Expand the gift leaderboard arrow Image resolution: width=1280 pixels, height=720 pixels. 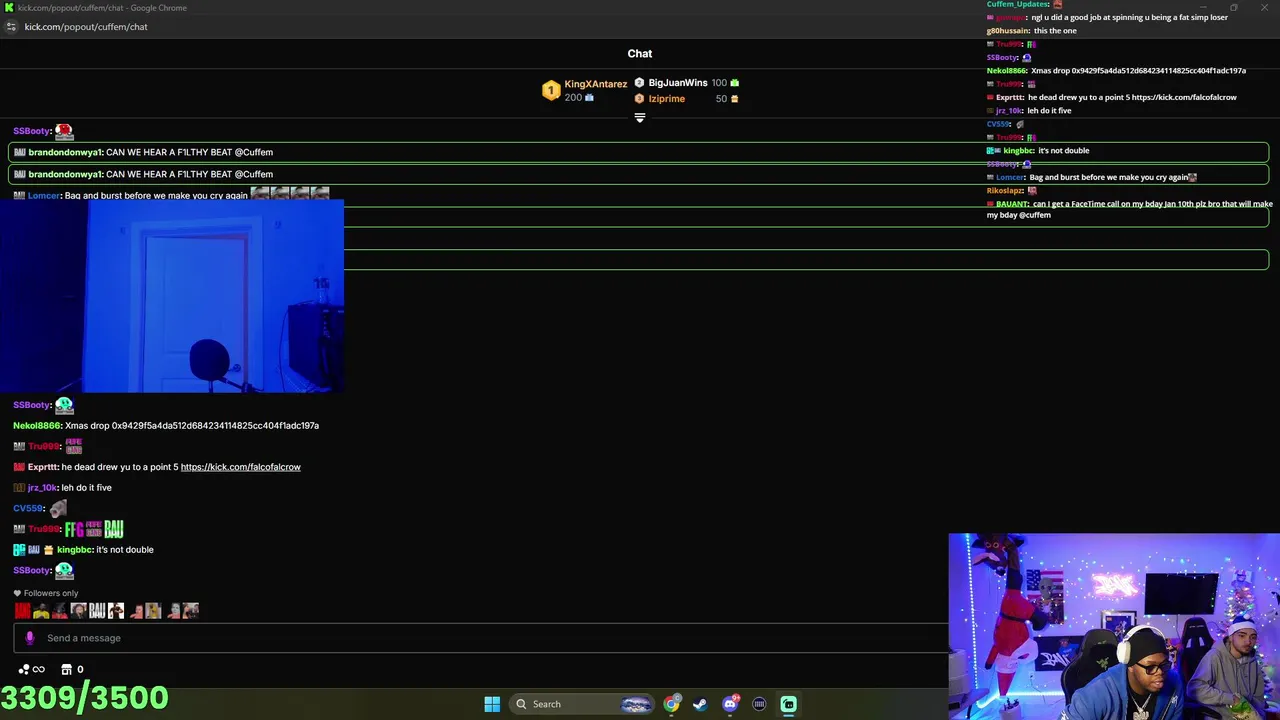click(640, 117)
